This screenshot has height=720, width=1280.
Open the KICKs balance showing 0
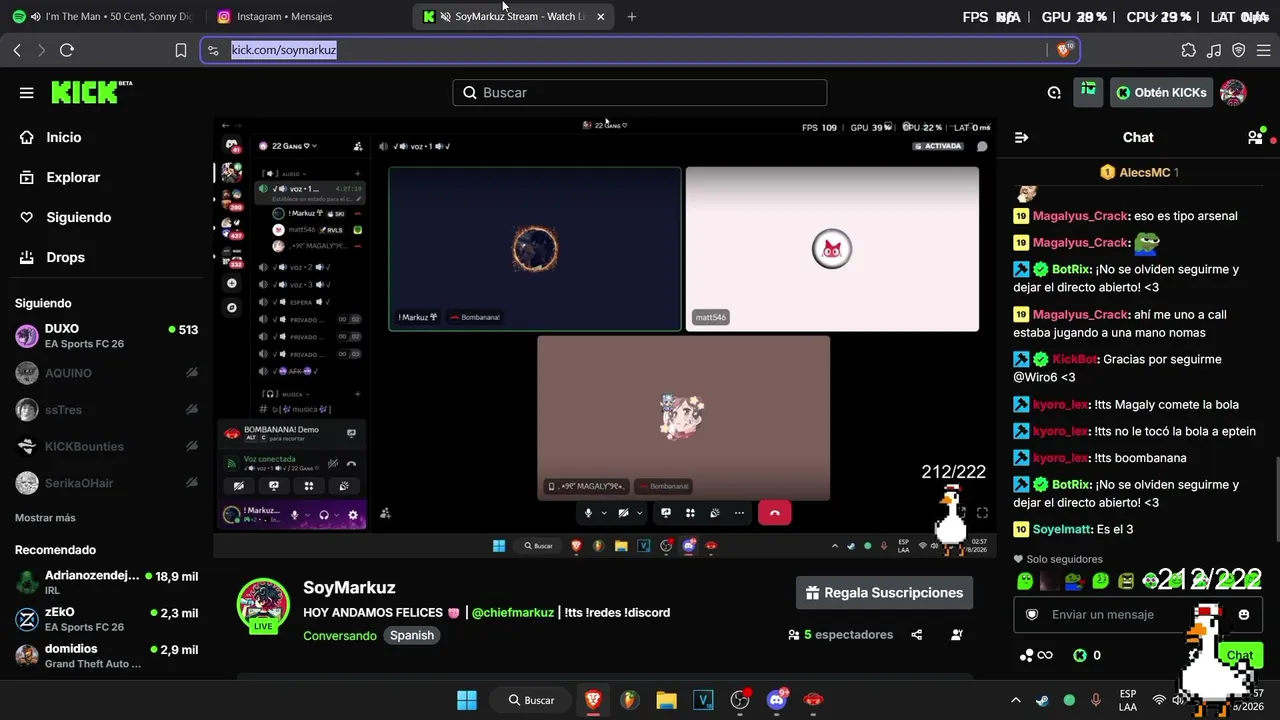pos(1087,655)
